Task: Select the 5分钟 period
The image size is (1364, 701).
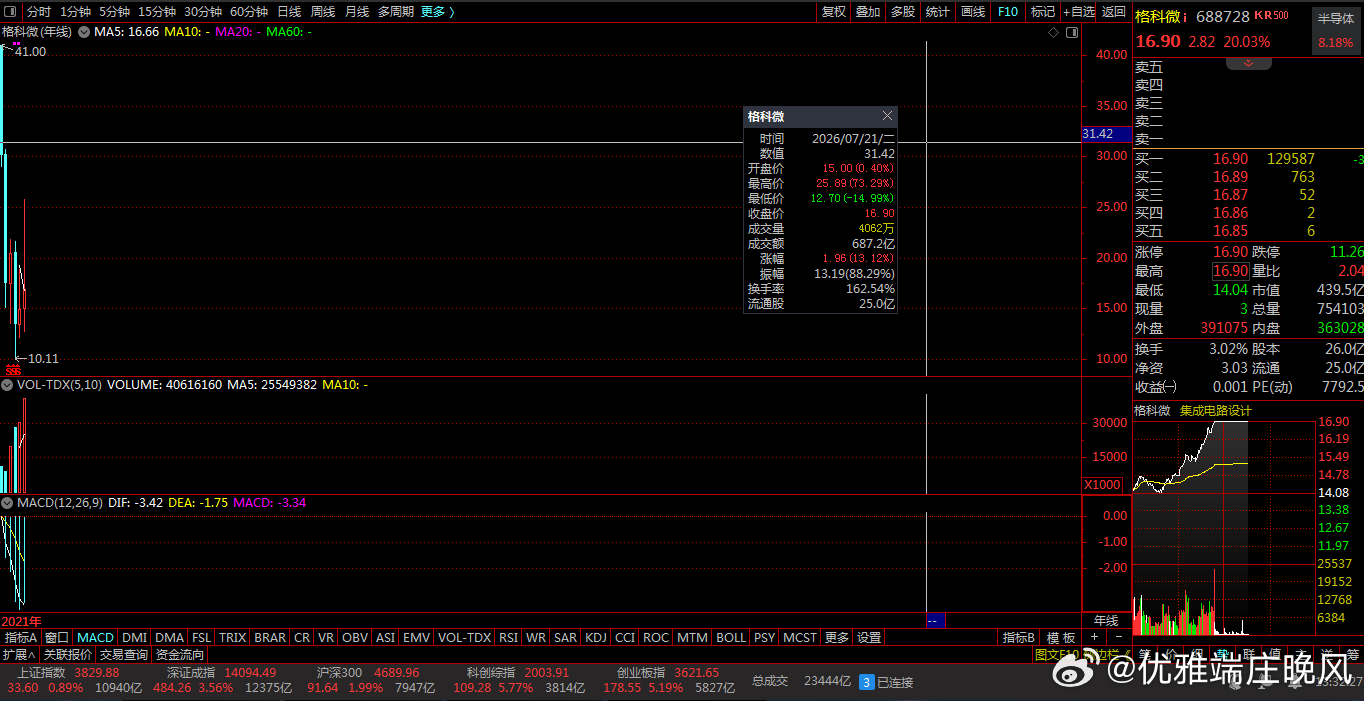Action: [114, 12]
